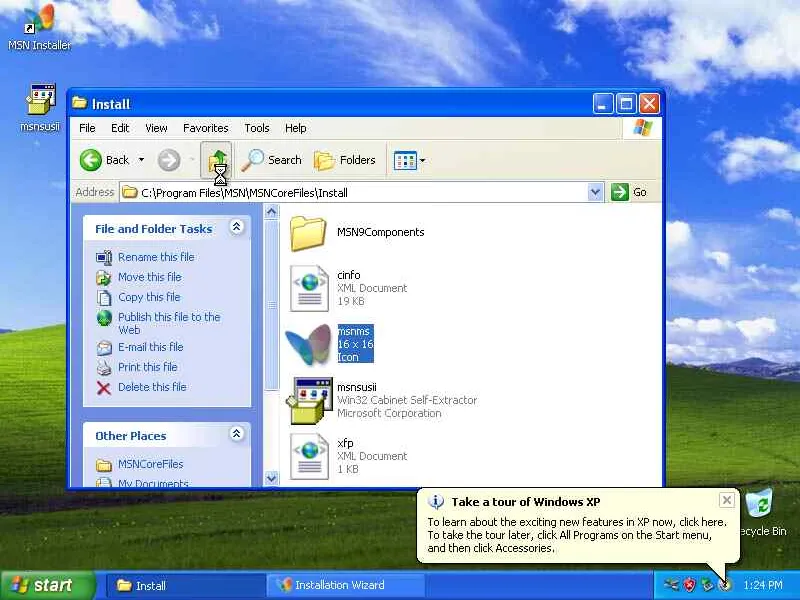800x600 pixels.
Task: Open the Search pane
Action: point(271,160)
